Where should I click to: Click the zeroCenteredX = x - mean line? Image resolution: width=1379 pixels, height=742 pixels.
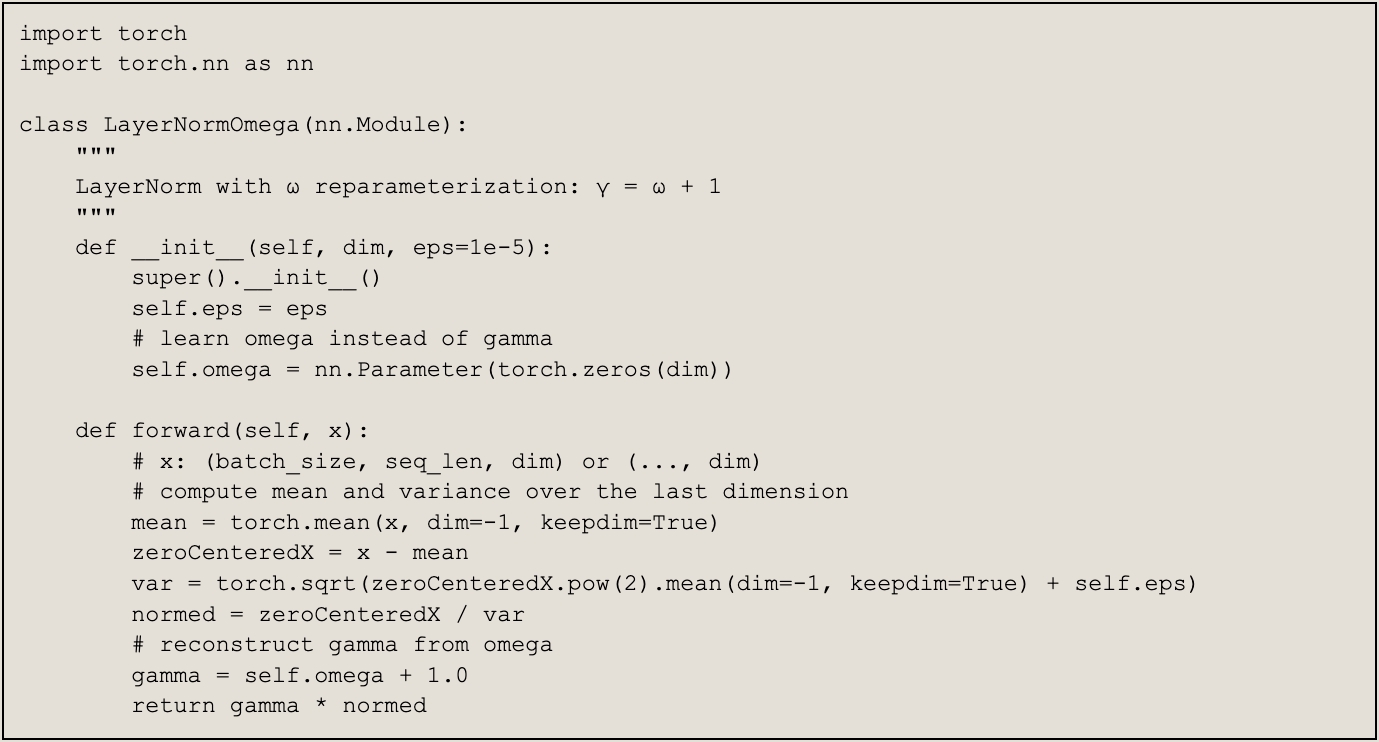coord(300,553)
